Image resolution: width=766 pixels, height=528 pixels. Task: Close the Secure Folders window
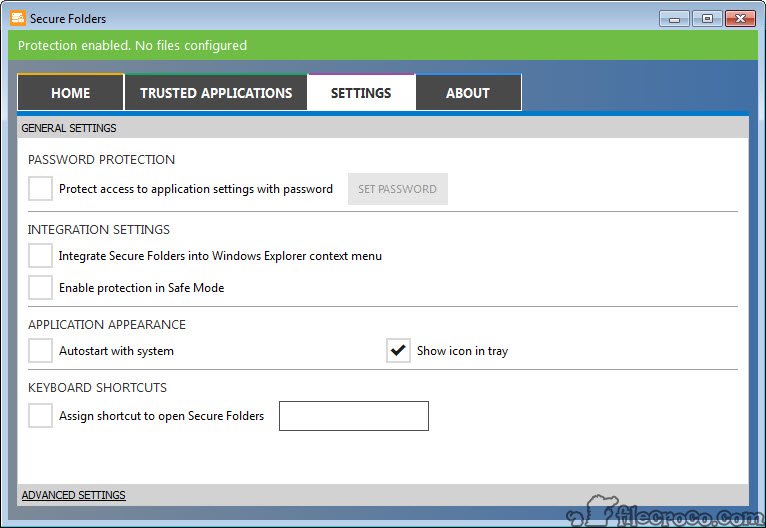pyautogui.click(x=740, y=19)
